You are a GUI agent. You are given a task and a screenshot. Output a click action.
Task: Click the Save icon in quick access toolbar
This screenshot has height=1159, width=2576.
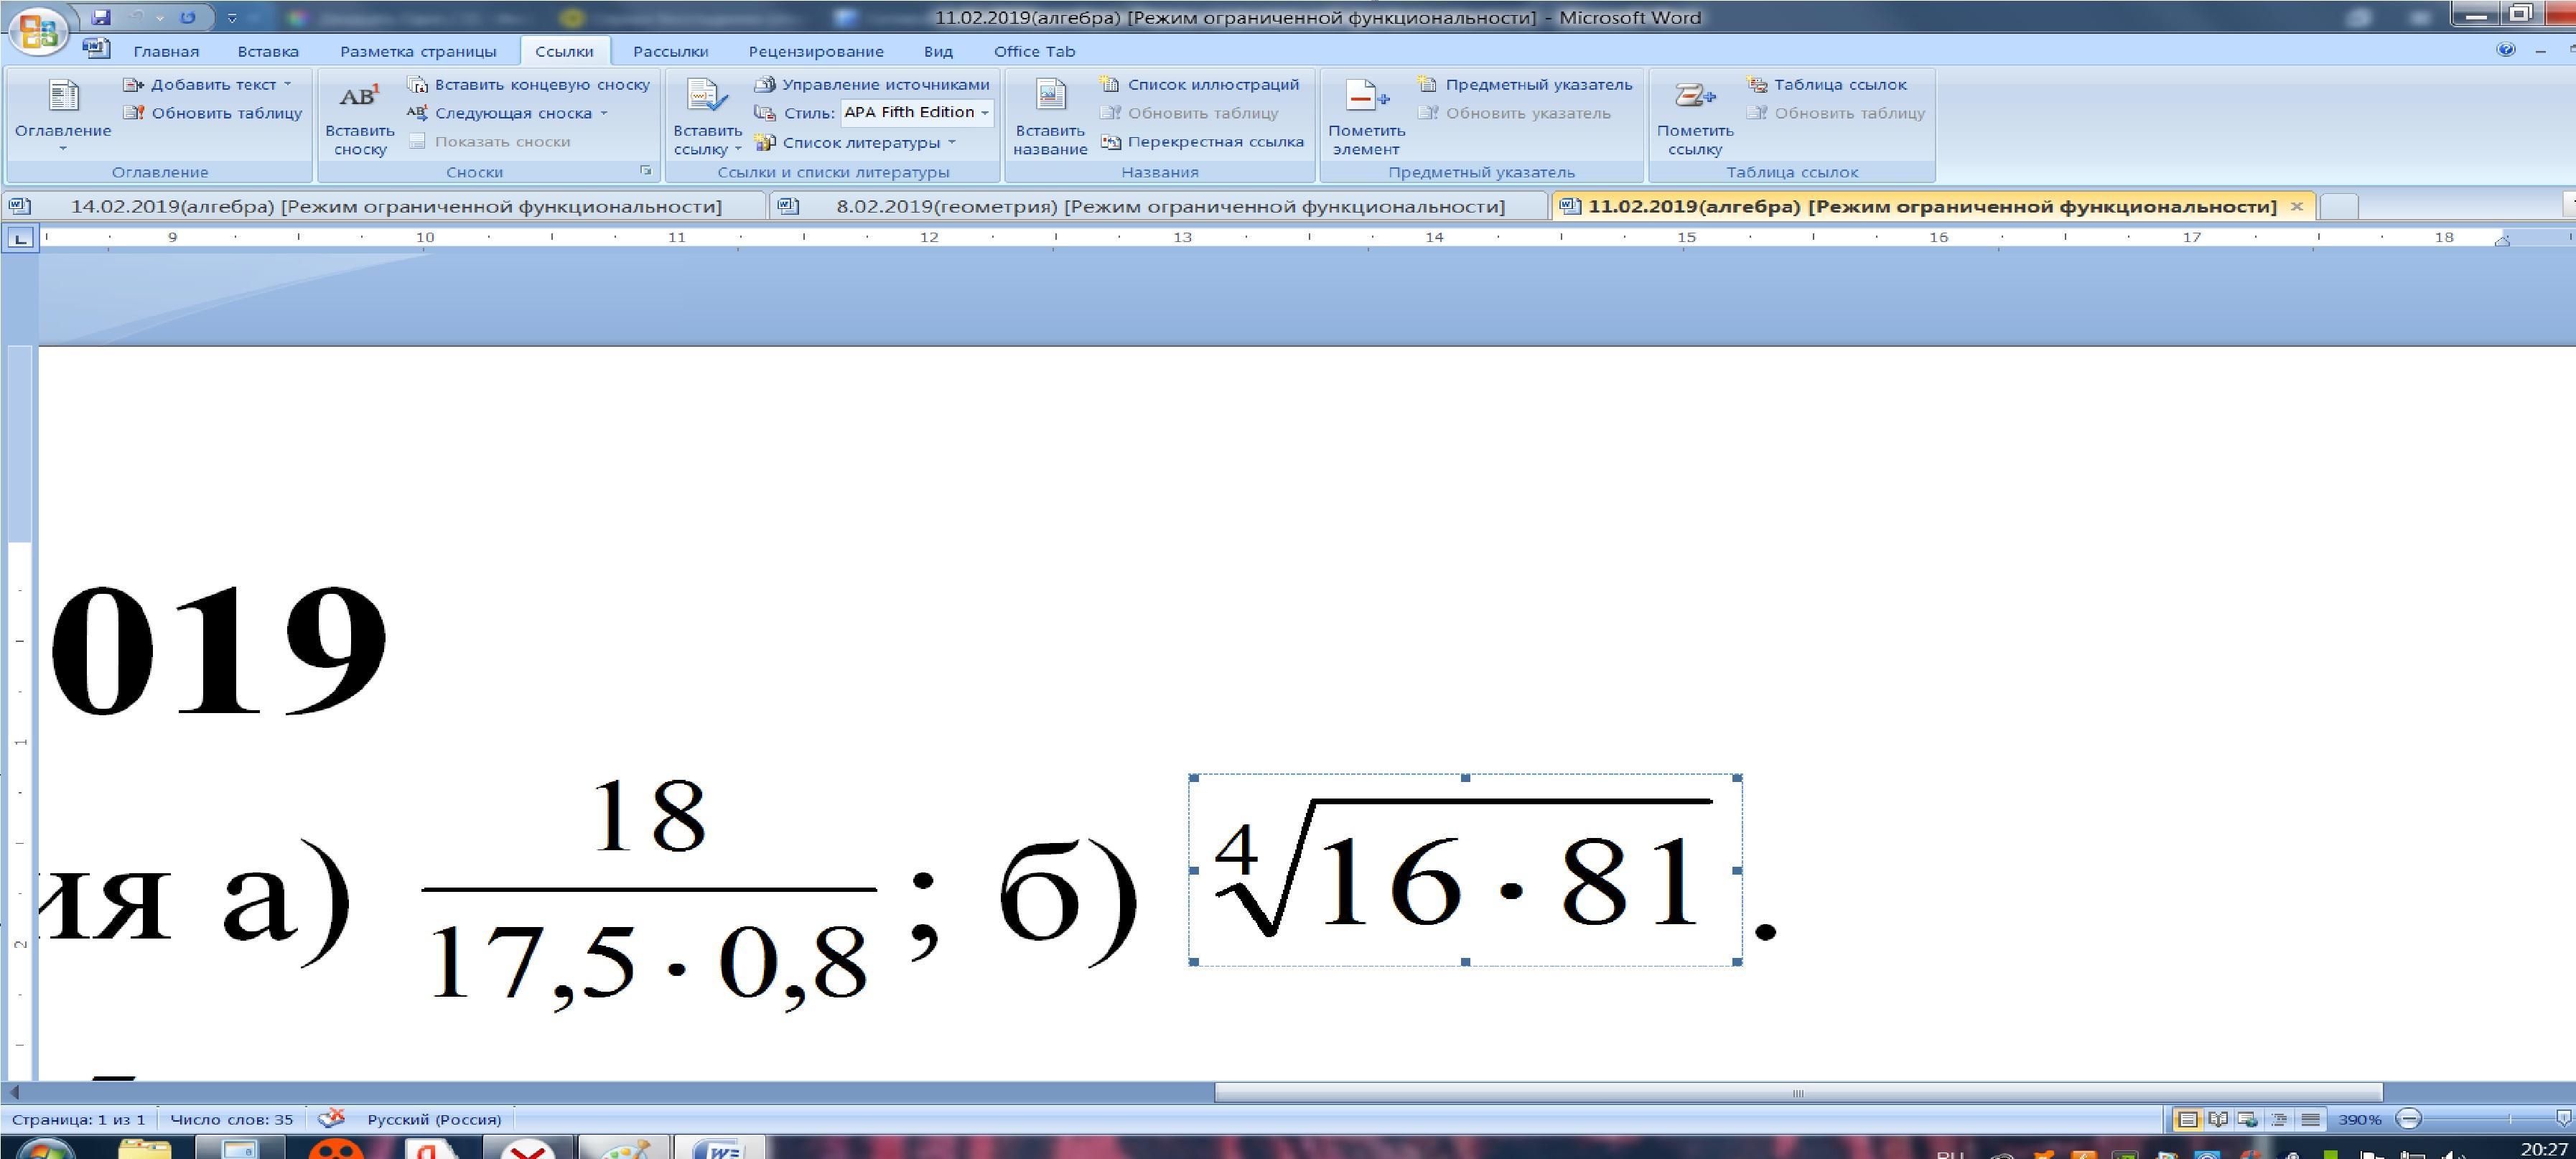(100, 17)
